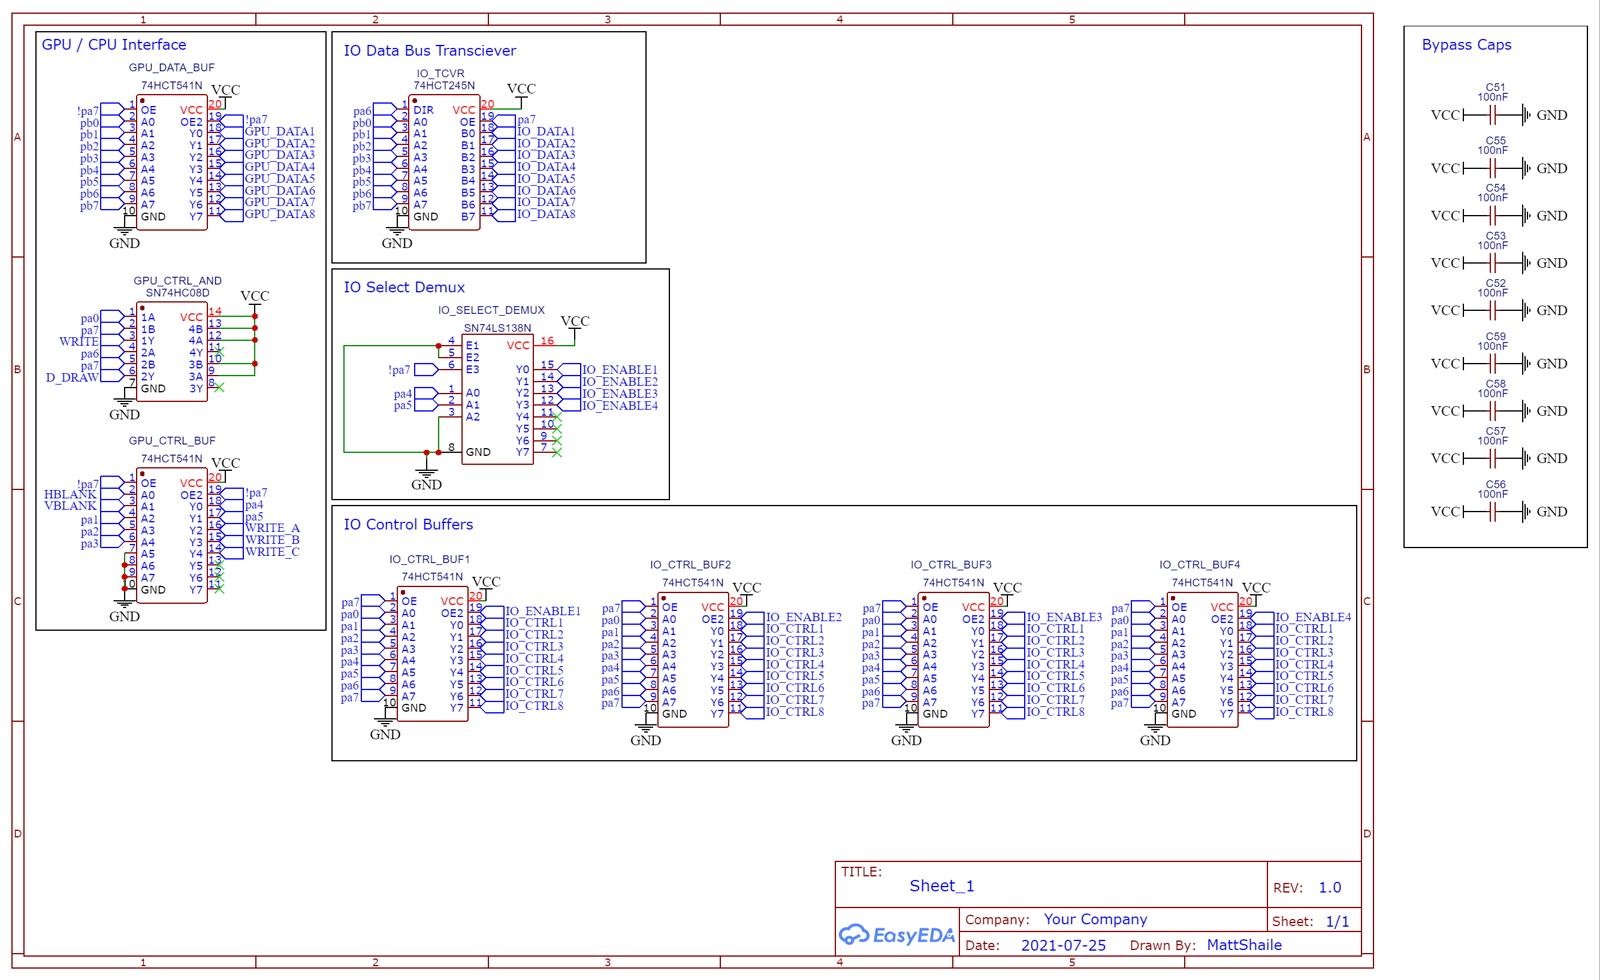Click the revision value '1.0'

1329,887
